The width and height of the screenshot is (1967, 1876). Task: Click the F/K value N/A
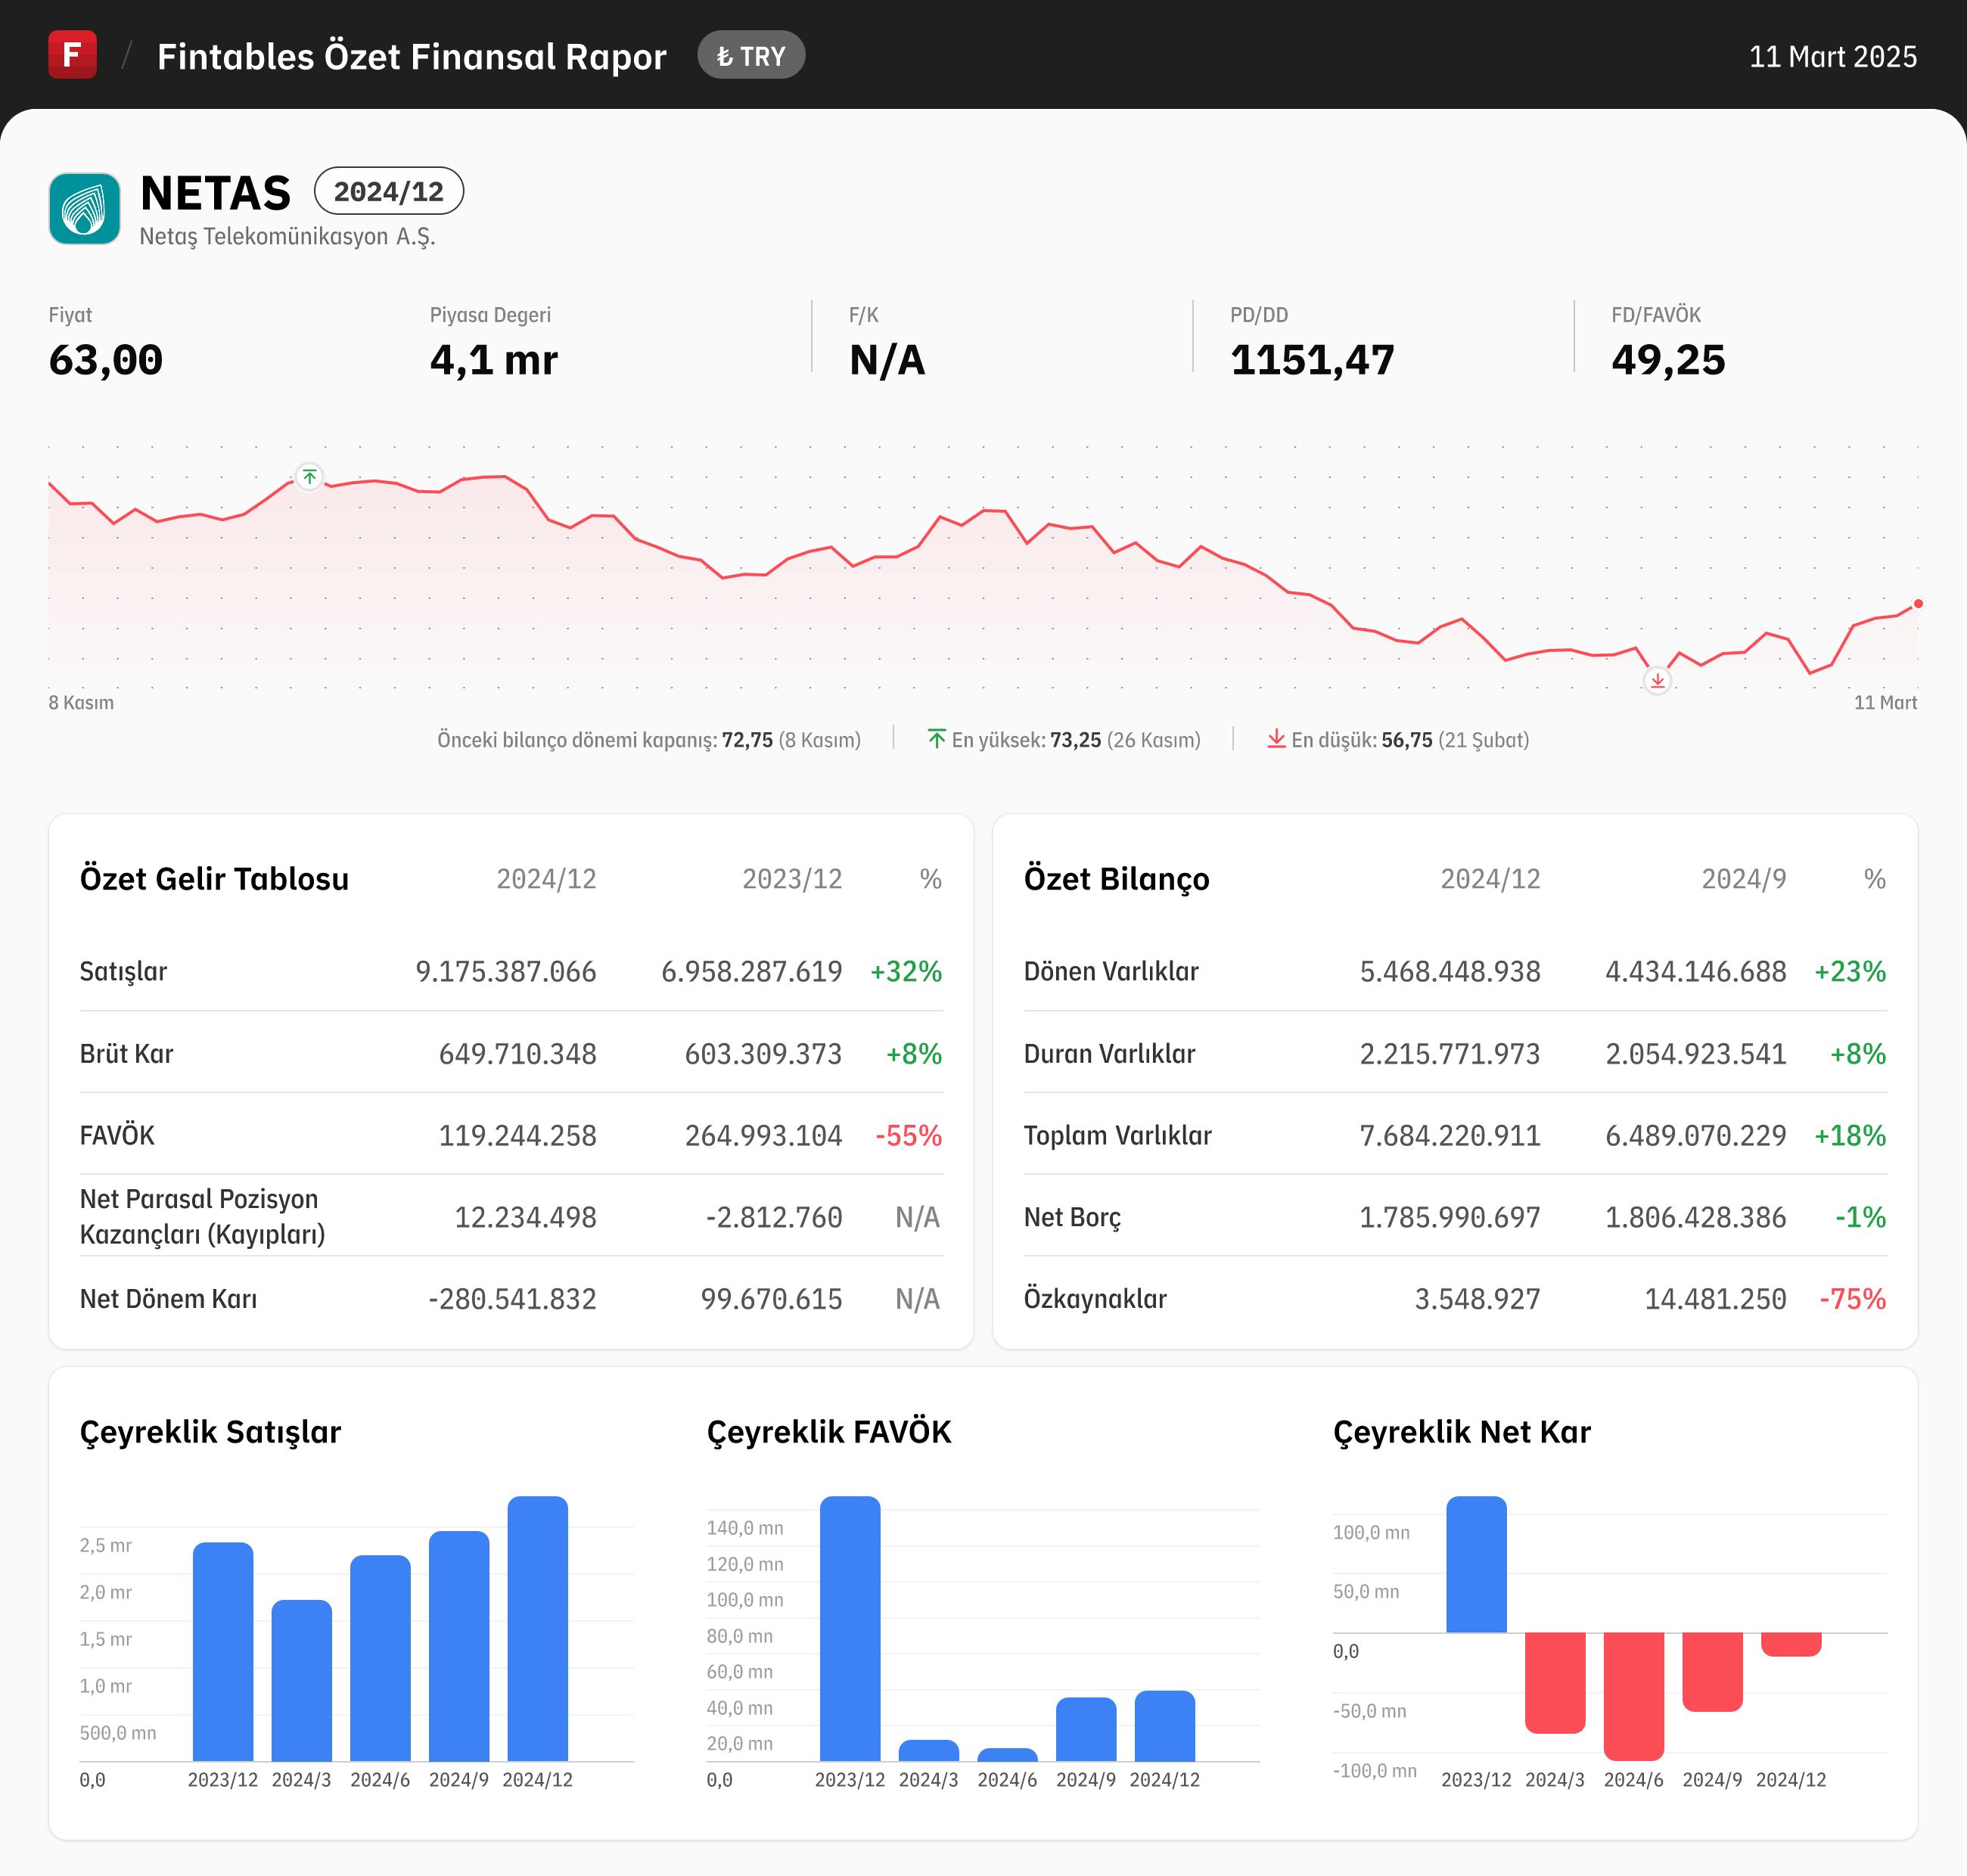tap(887, 360)
